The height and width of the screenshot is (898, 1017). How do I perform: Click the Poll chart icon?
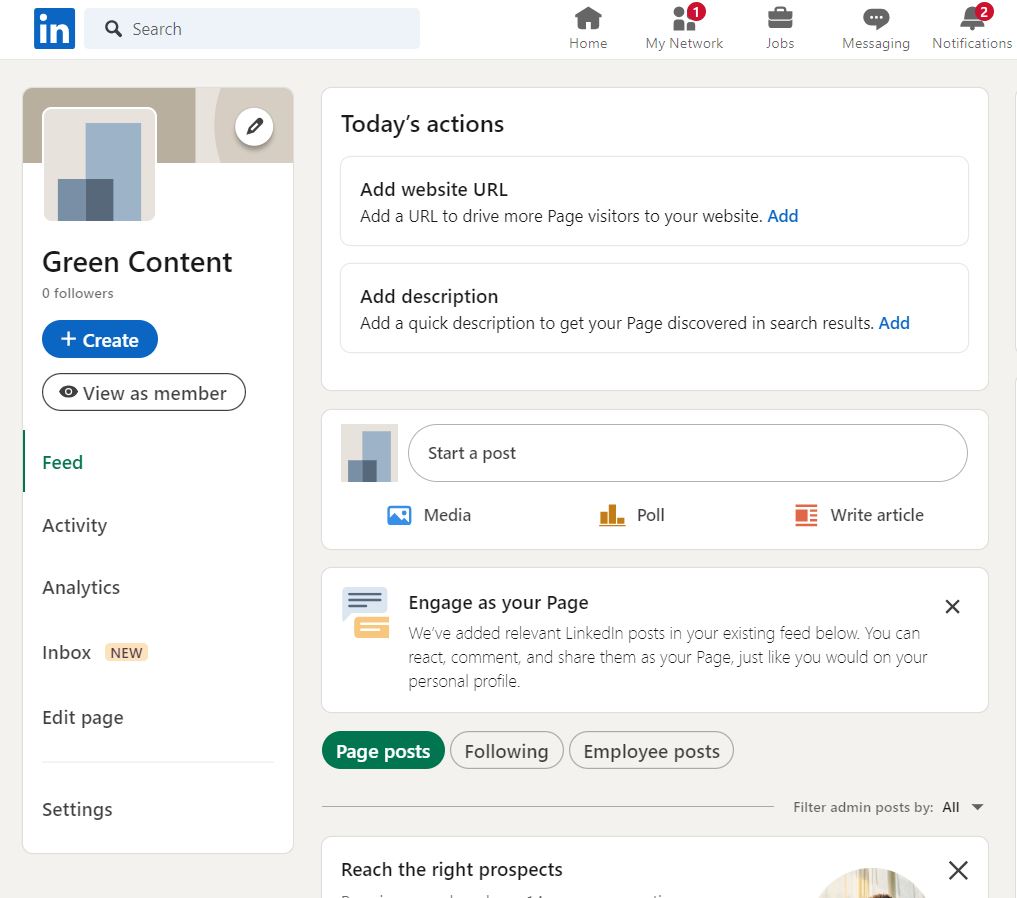tap(612, 515)
